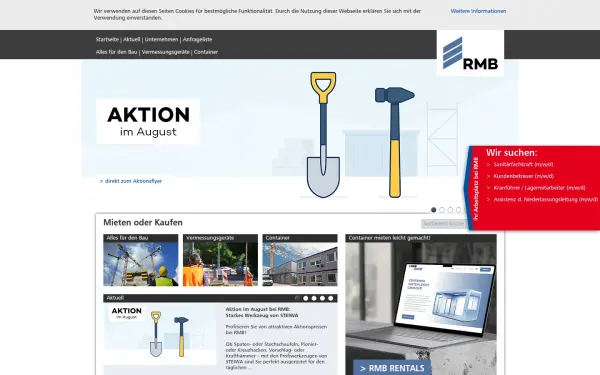Open Container in the navigation bar
Image resolution: width=600 pixels, height=375 pixels.
(206, 52)
